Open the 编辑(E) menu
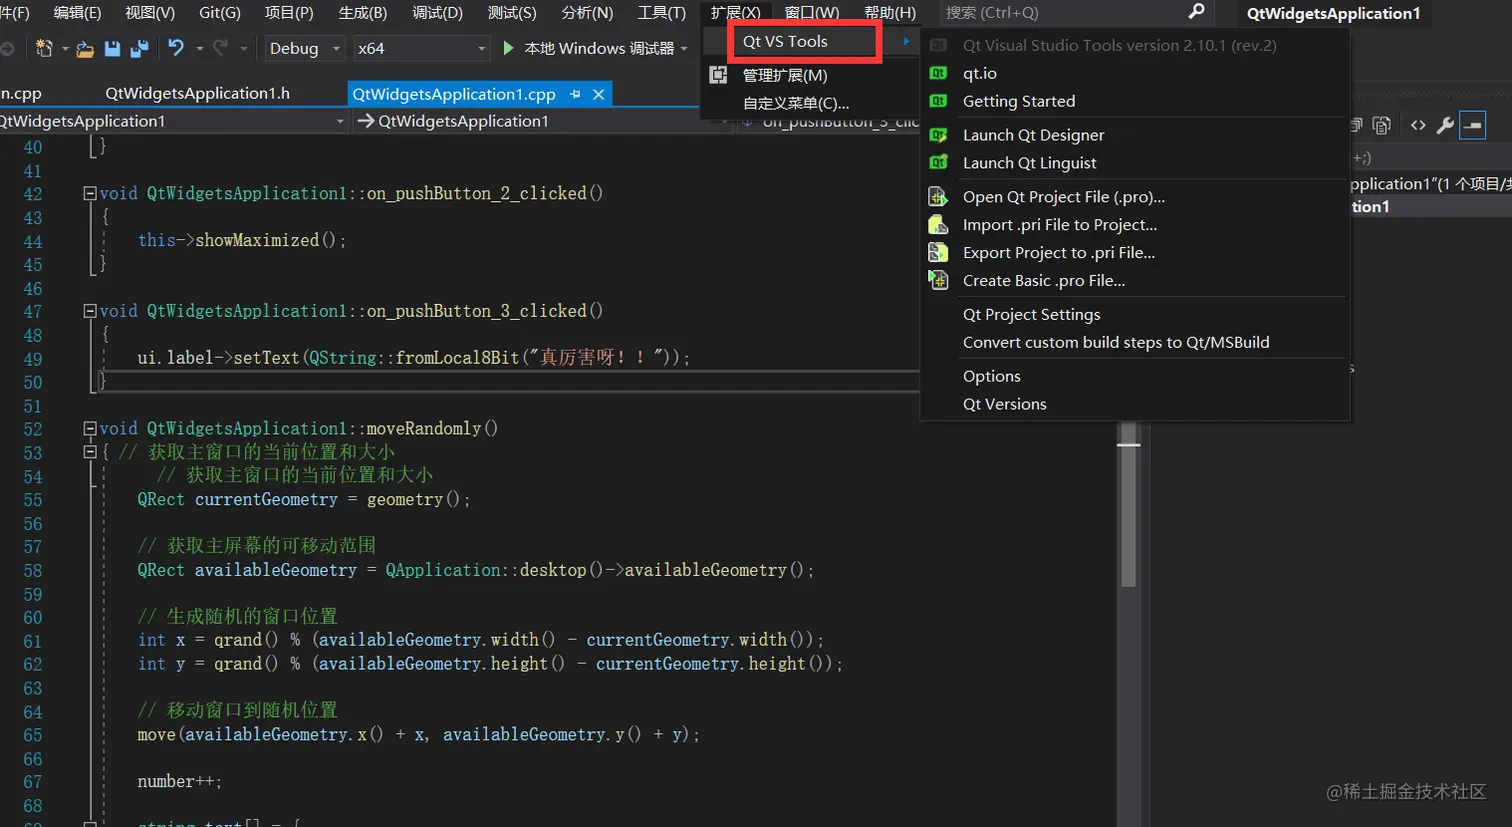 pyautogui.click(x=77, y=13)
